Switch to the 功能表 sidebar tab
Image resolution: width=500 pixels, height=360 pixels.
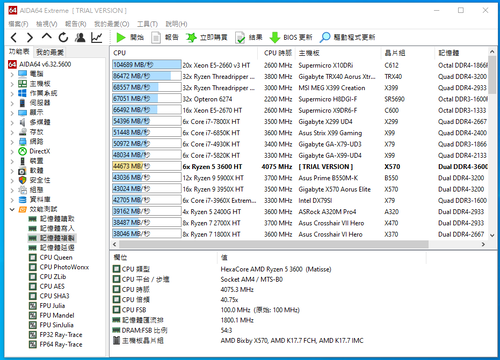[x=19, y=52]
